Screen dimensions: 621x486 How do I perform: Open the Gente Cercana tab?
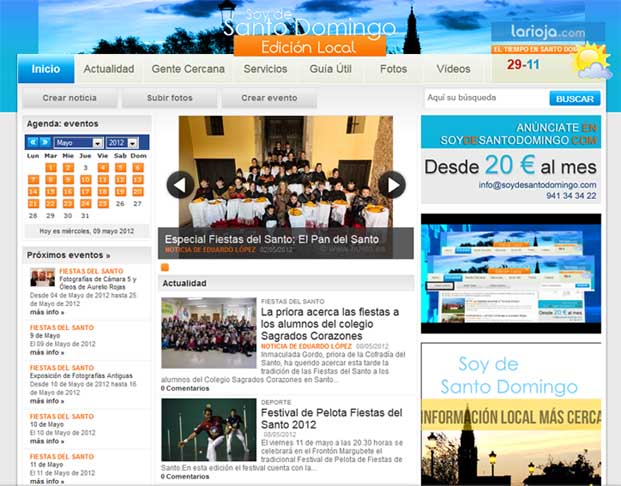tap(188, 69)
